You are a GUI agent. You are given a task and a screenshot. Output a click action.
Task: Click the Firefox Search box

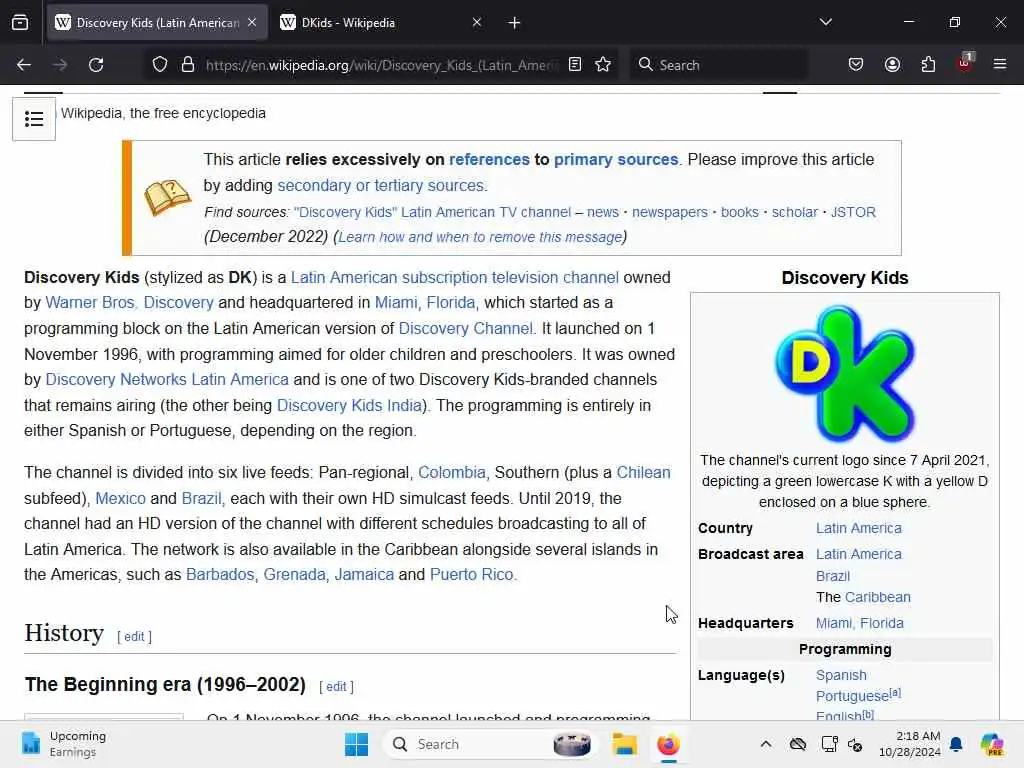718,65
